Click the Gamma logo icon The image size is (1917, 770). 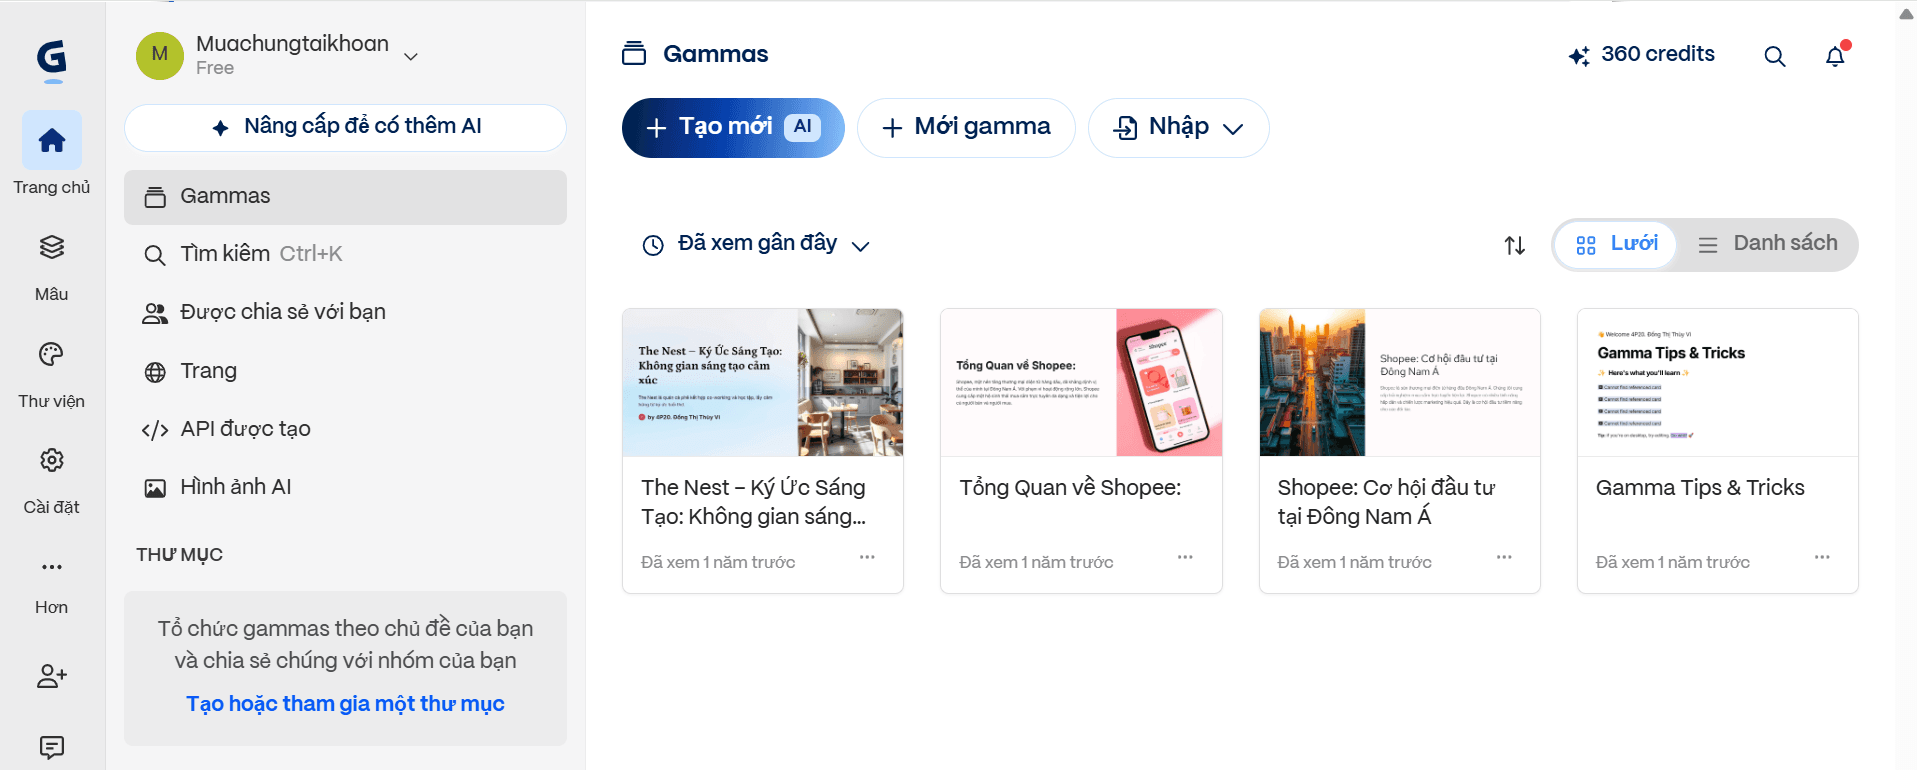point(52,60)
